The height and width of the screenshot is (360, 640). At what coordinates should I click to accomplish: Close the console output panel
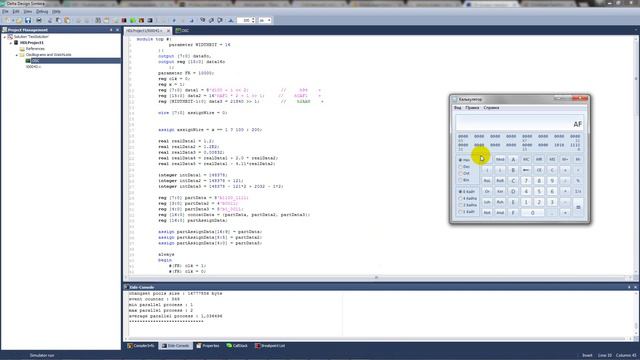636,287
